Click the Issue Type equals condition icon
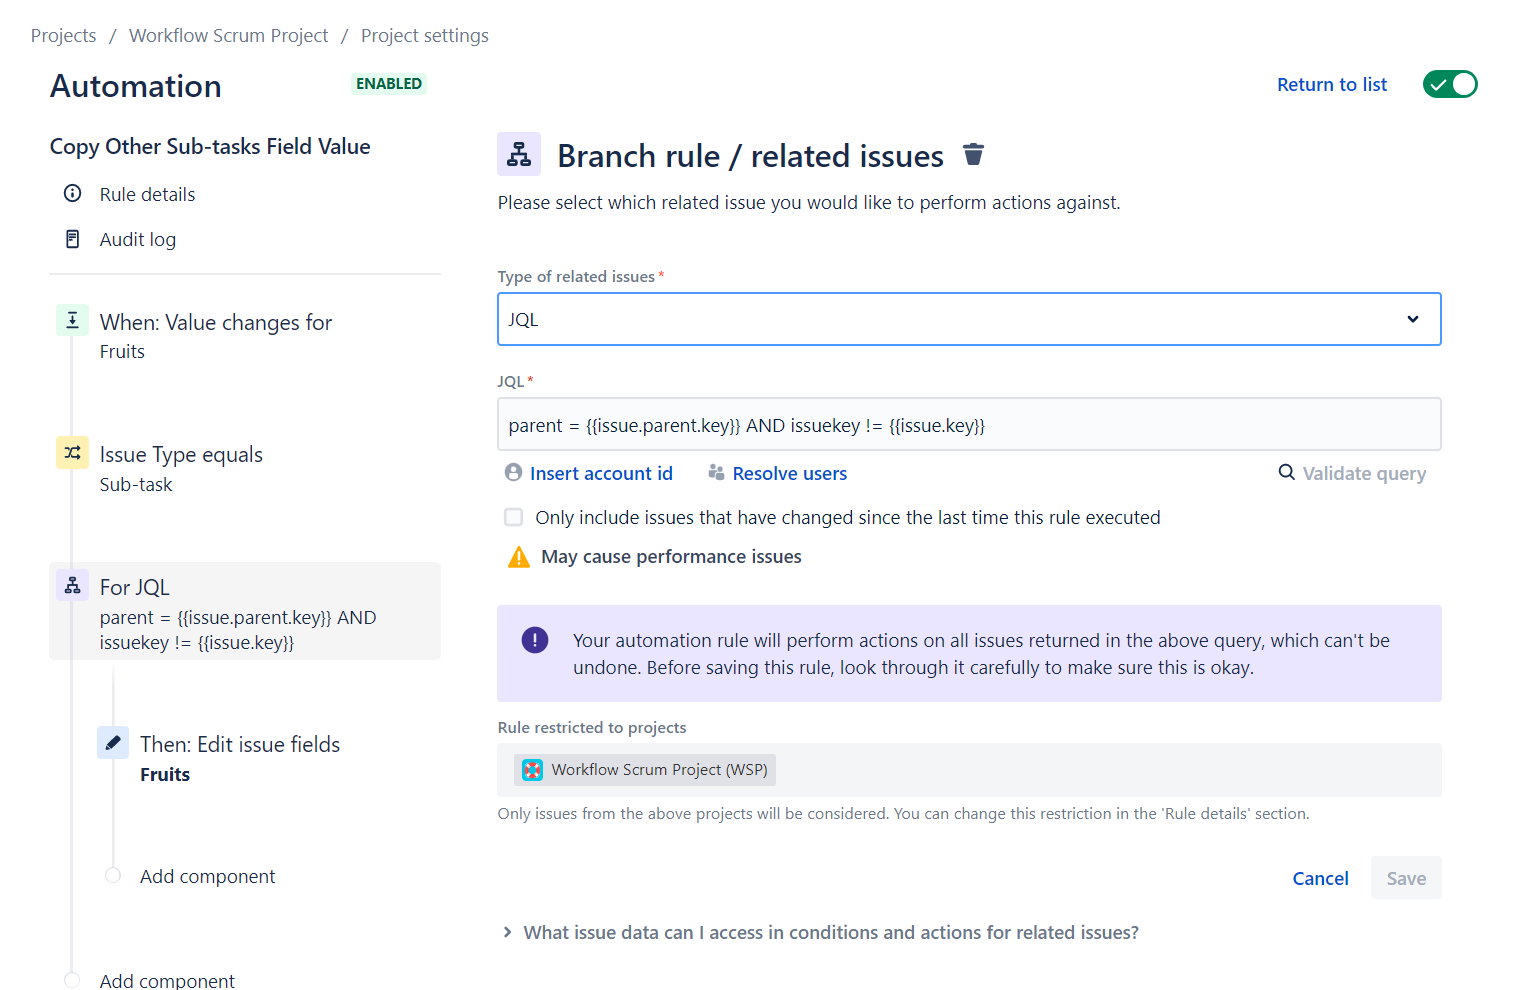This screenshot has height=990, width=1527. pyautogui.click(x=71, y=452)
